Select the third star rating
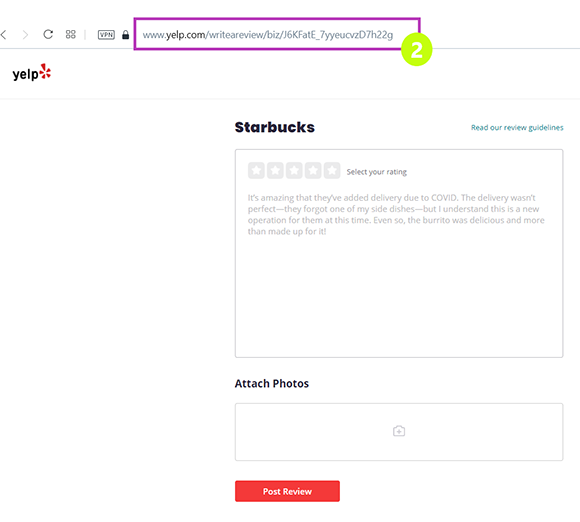 pyautogui.click(x=294, y=171)
